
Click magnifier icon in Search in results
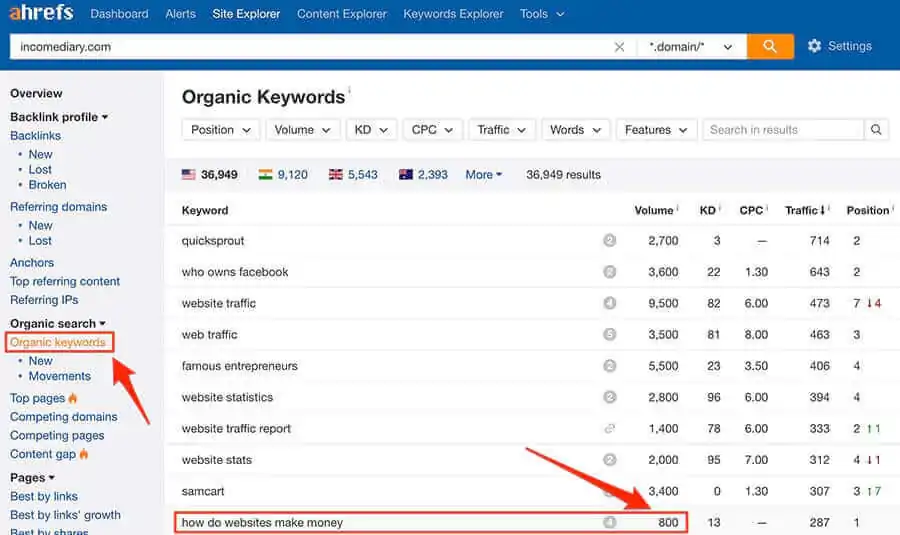click(876, 130)
